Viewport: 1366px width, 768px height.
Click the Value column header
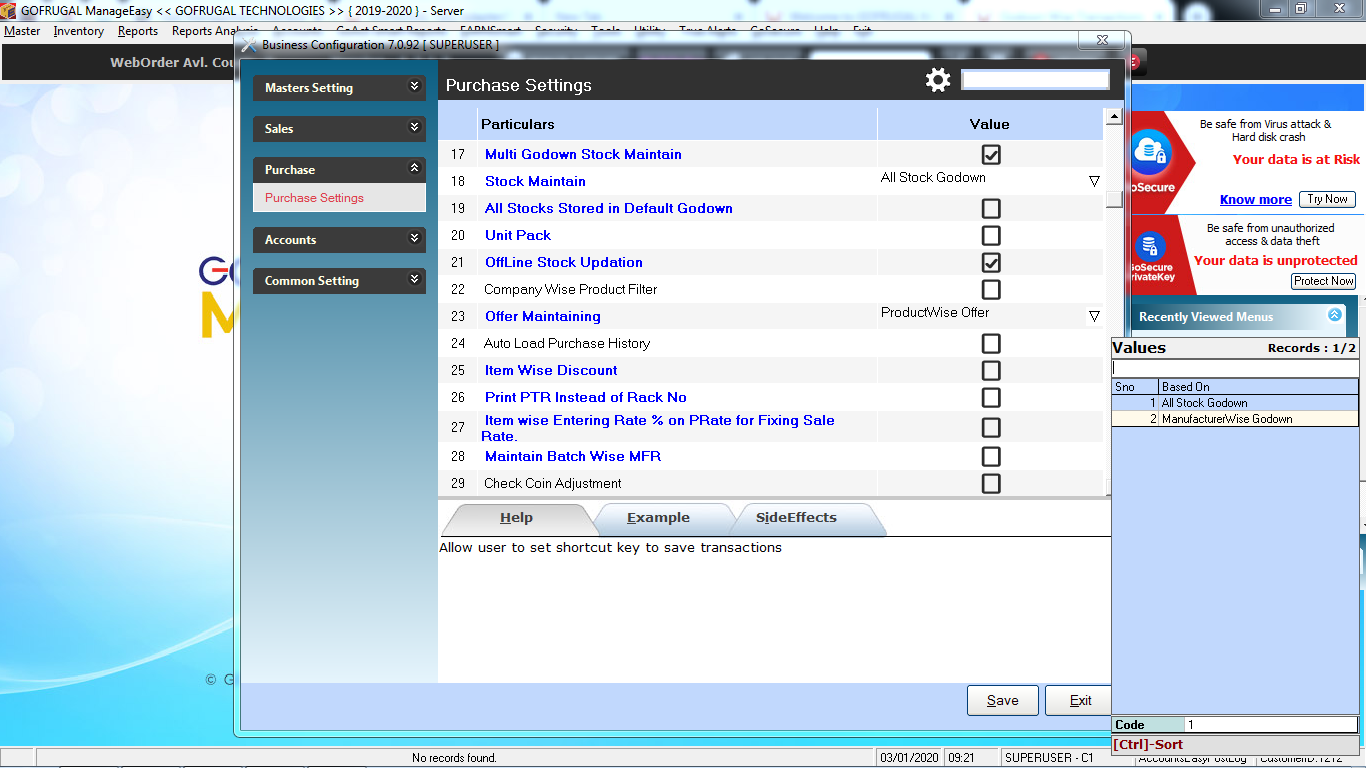click(x=990, y=124)
